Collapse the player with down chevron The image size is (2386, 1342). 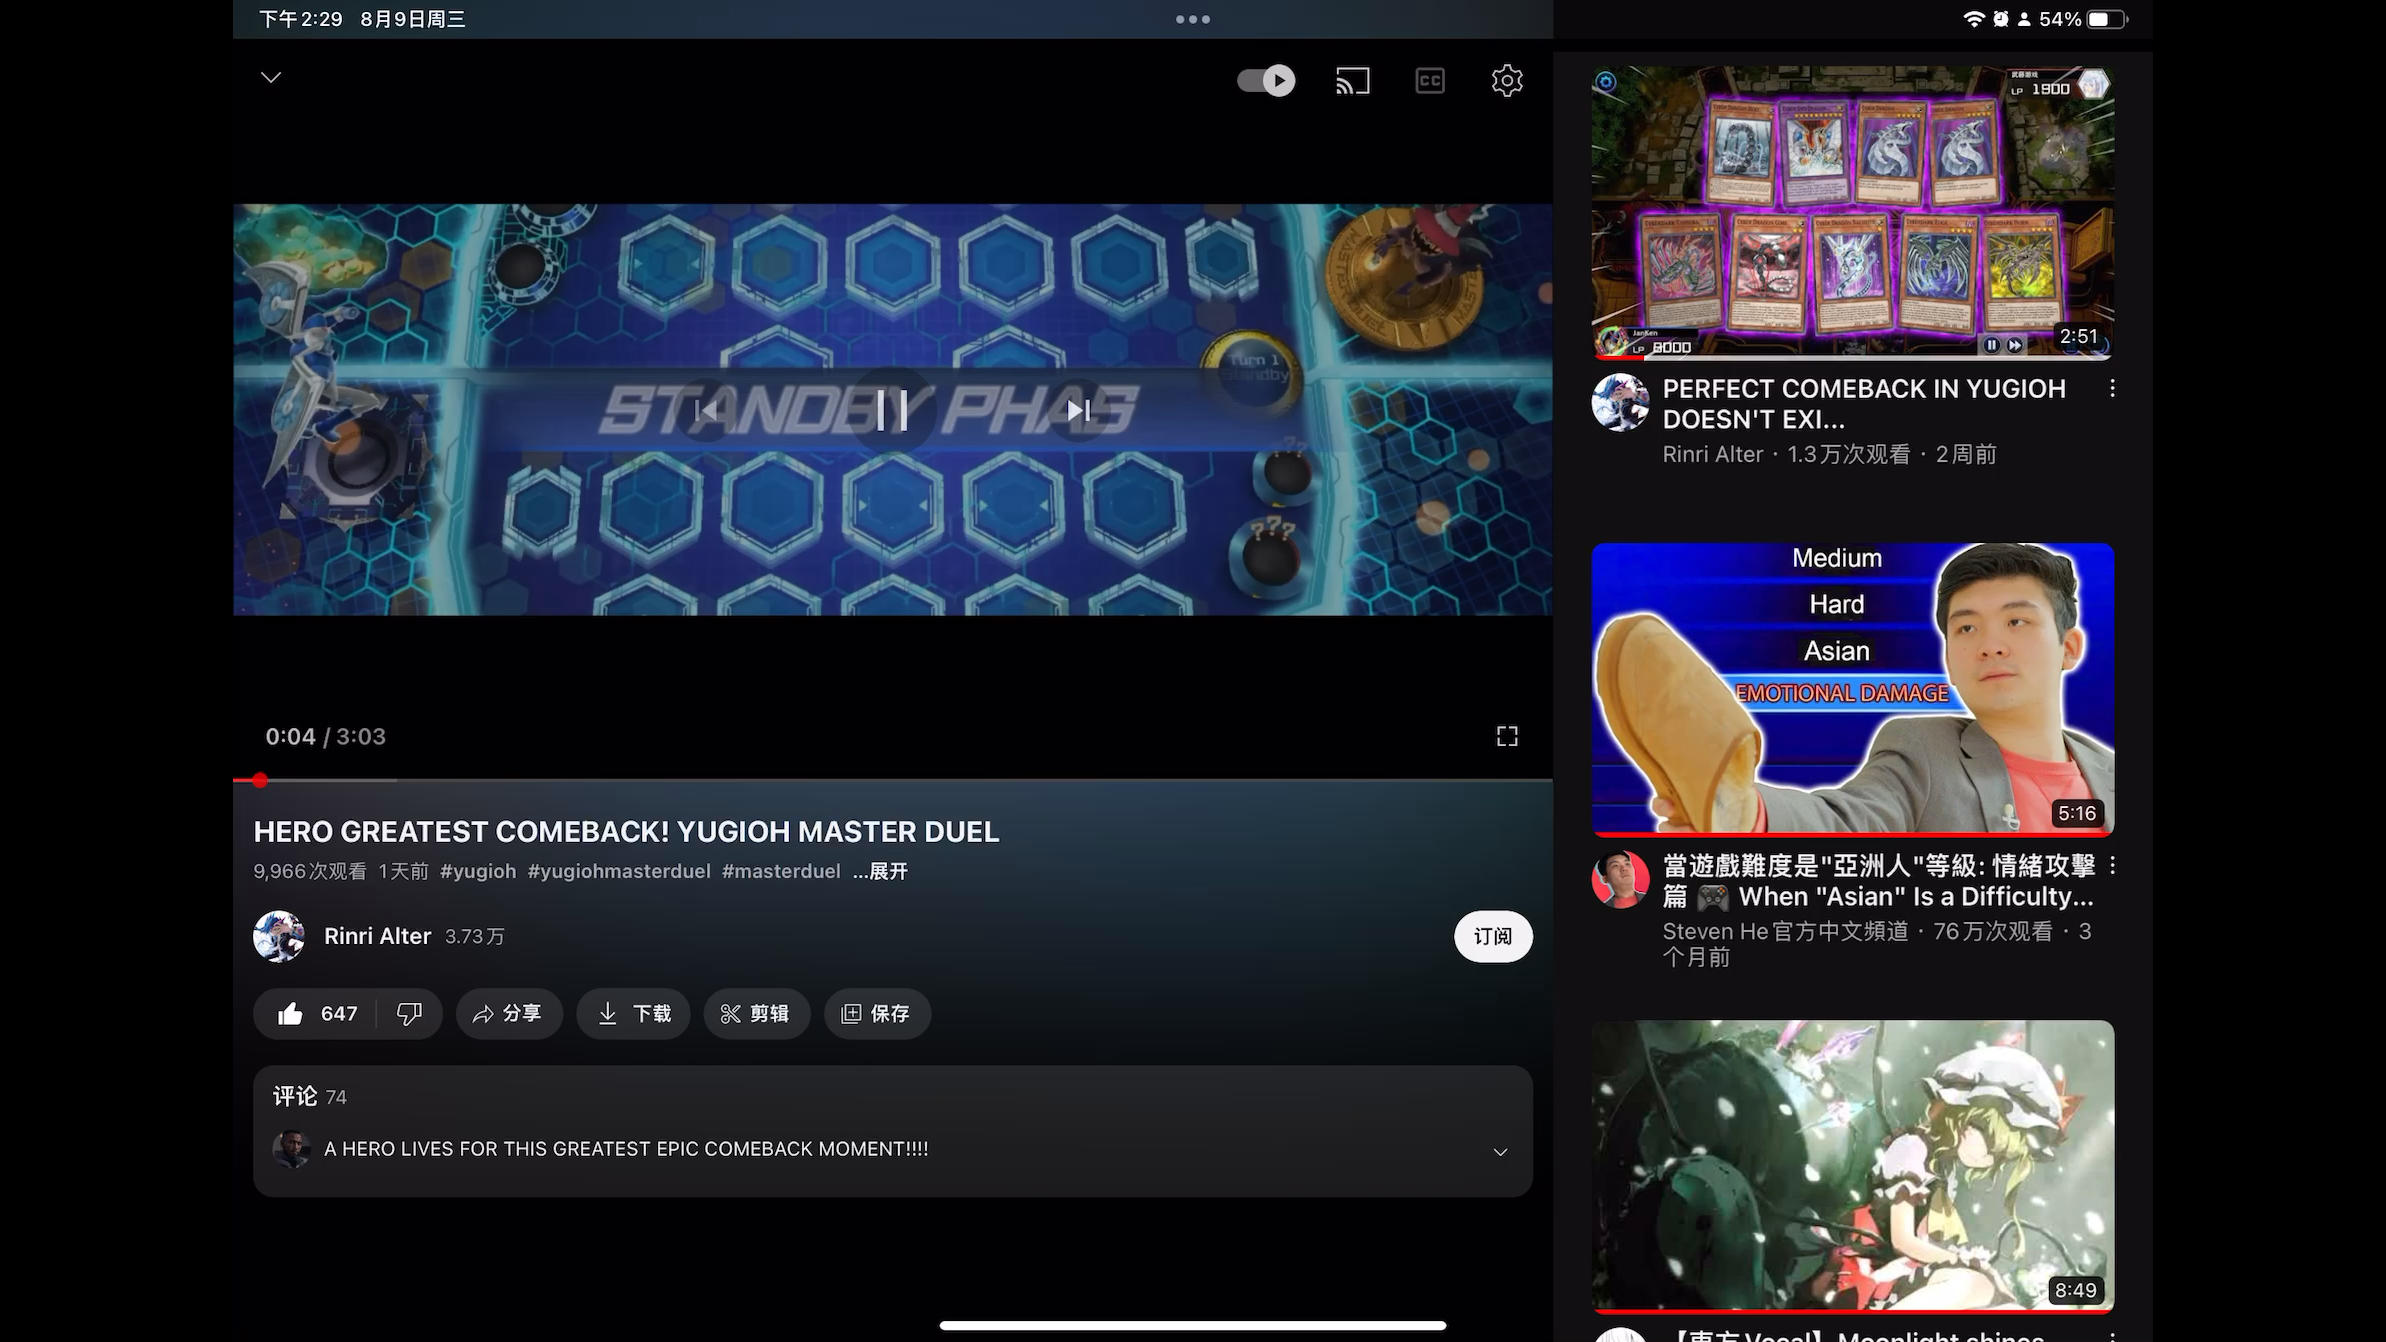(271, 78)
